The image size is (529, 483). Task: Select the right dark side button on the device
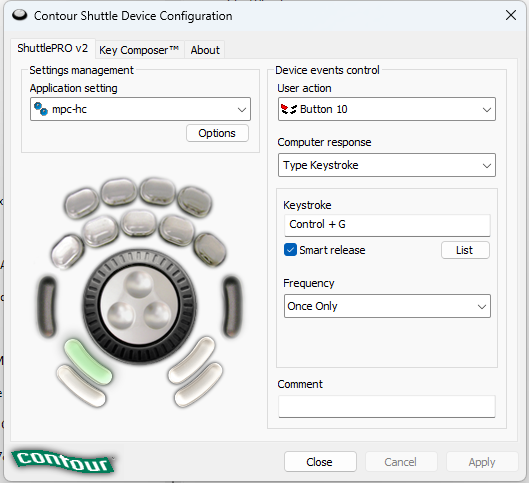(x=232, y=307)
